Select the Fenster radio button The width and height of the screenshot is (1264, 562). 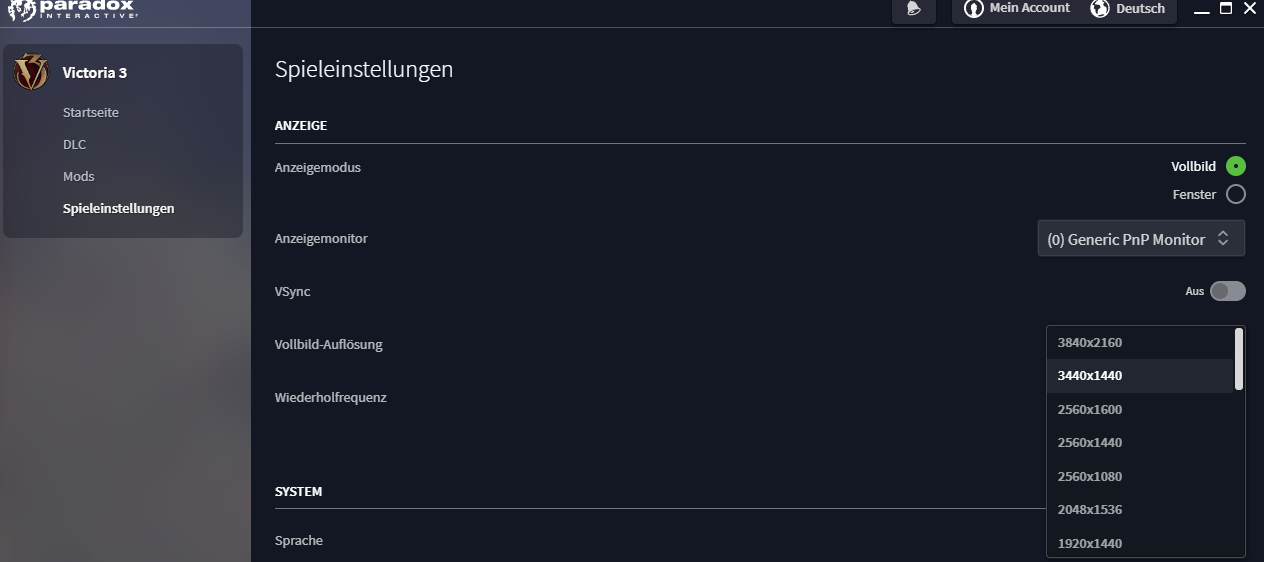point(1236,195)
